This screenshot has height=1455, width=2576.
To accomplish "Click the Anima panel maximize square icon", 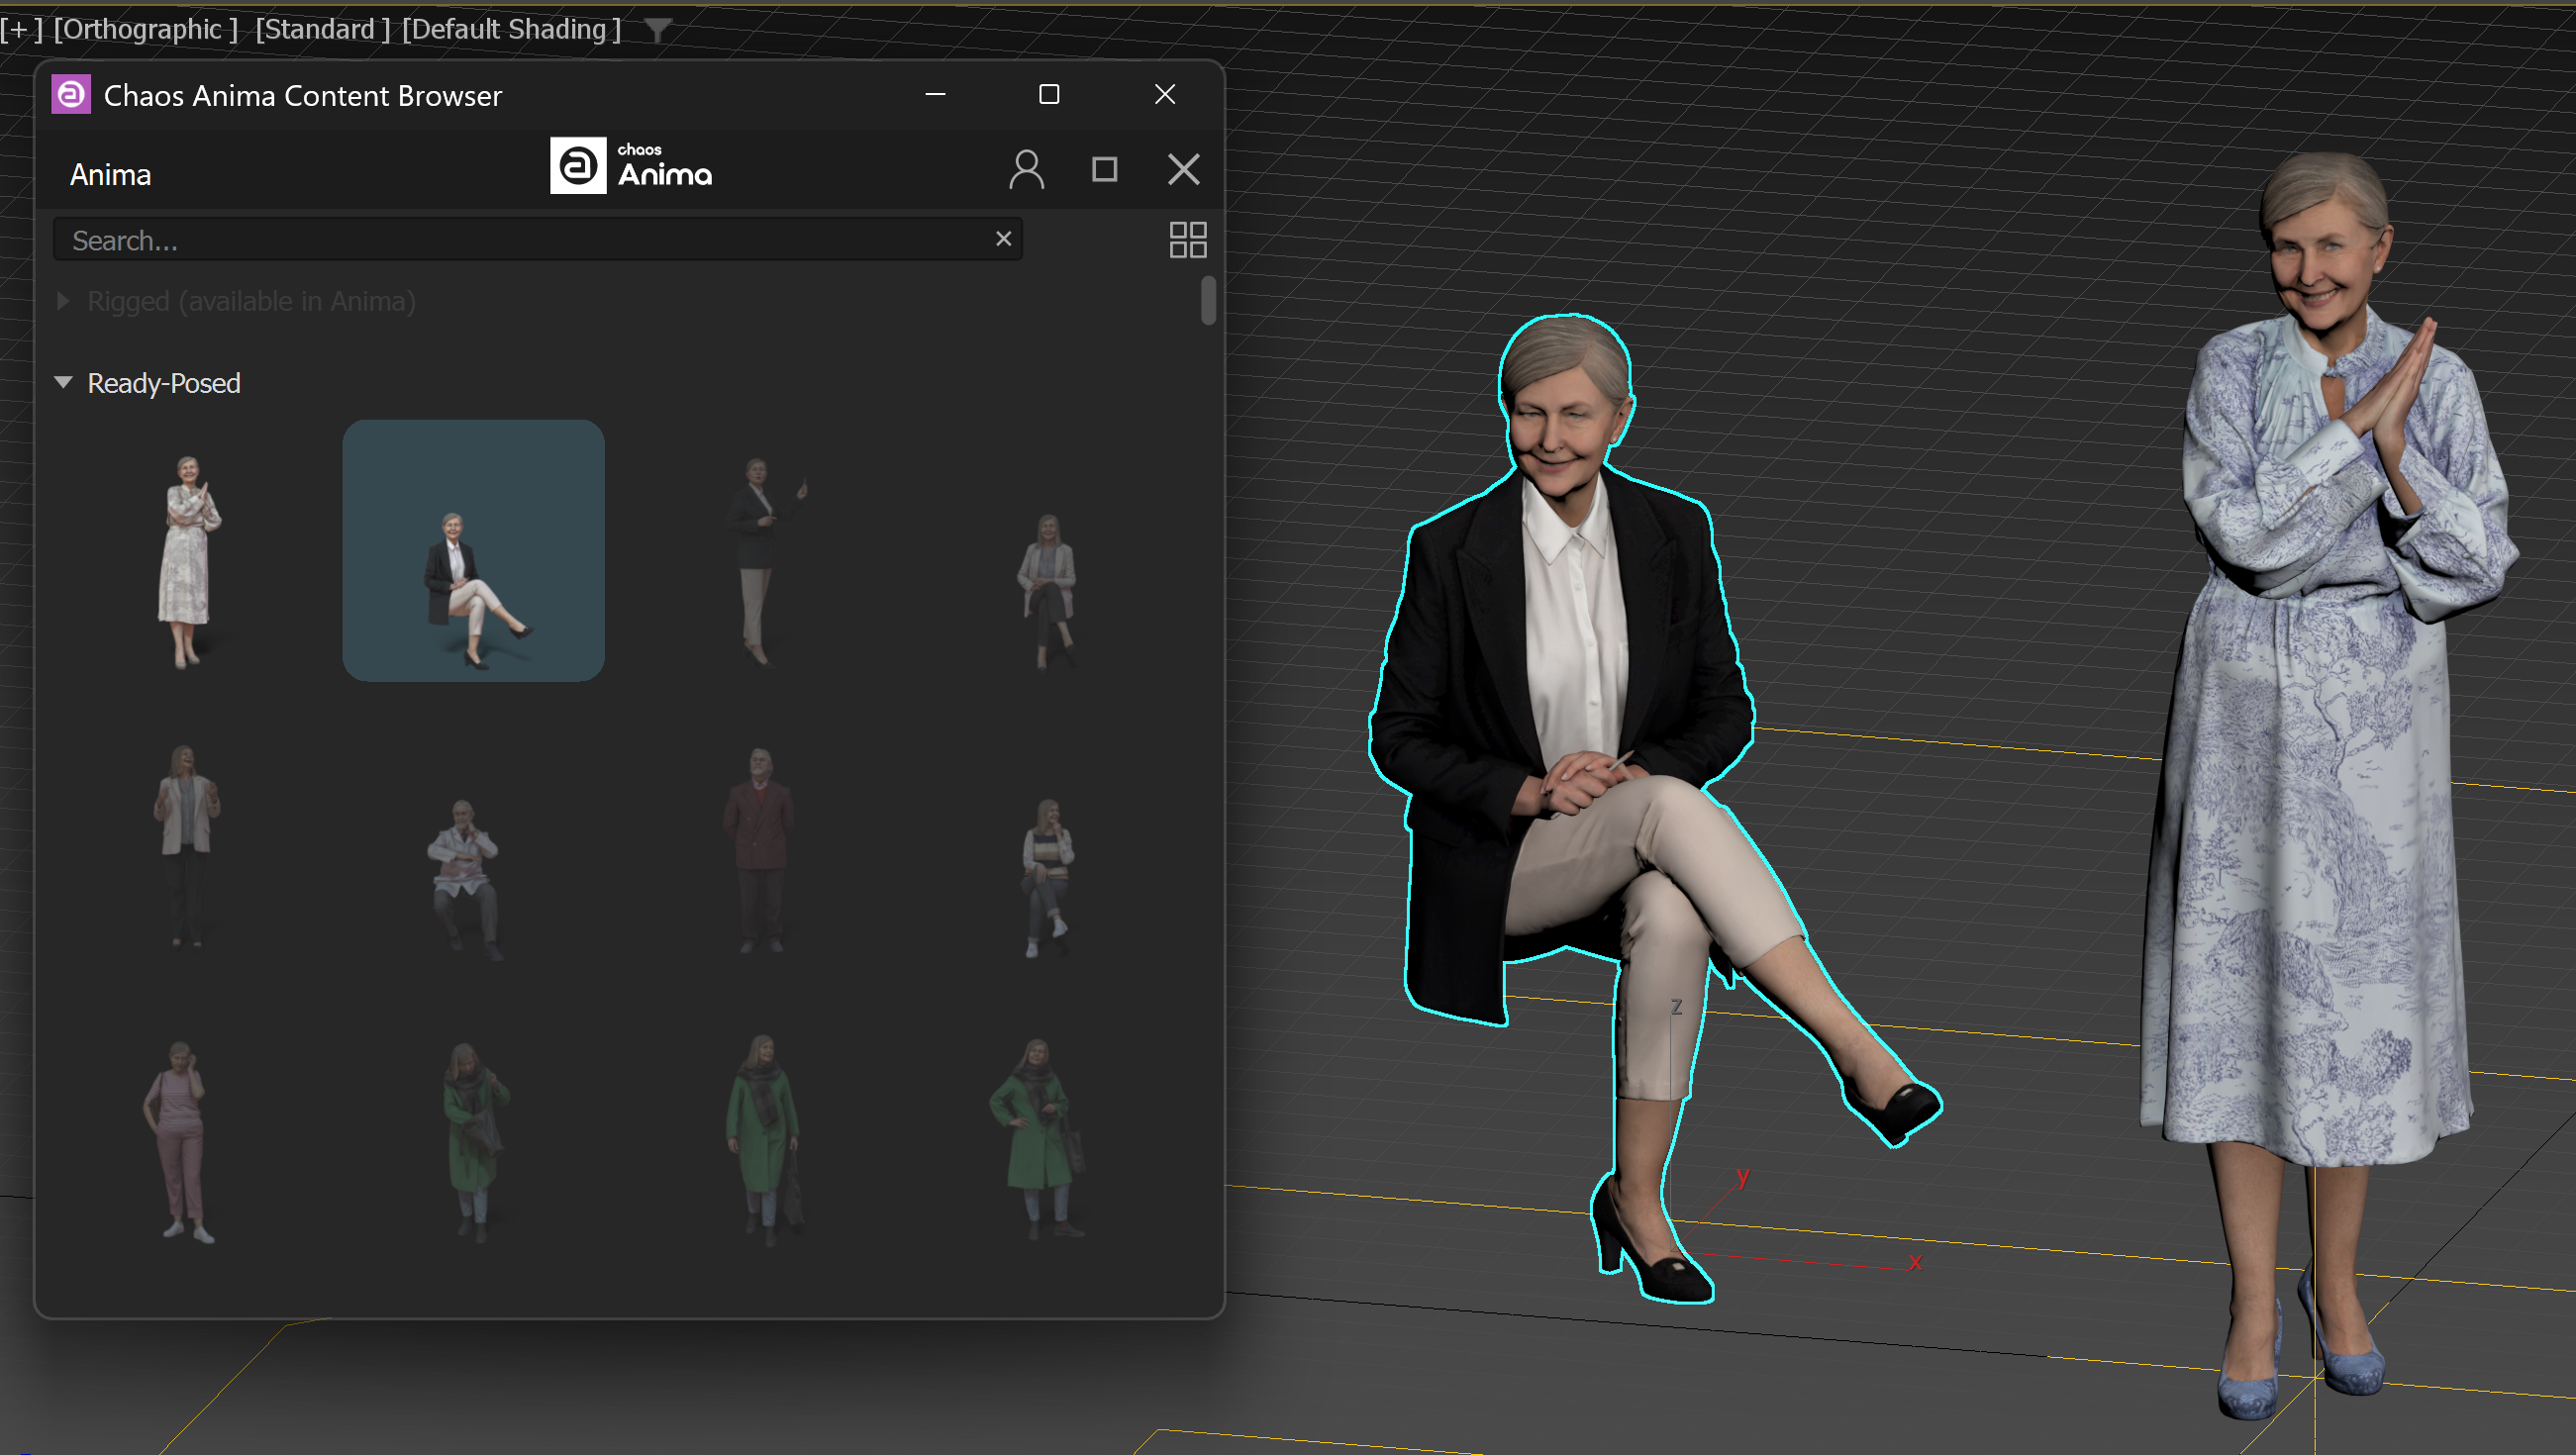I will coord(1104,169).
